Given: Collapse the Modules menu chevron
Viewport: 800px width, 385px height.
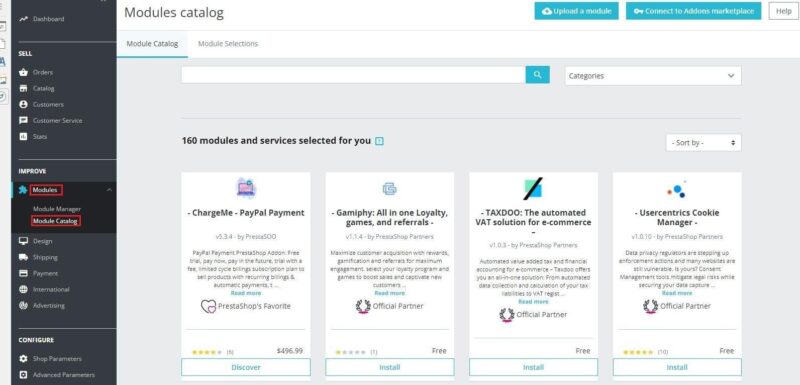Looking at the screenshot, I should click(x=109, y=190).
